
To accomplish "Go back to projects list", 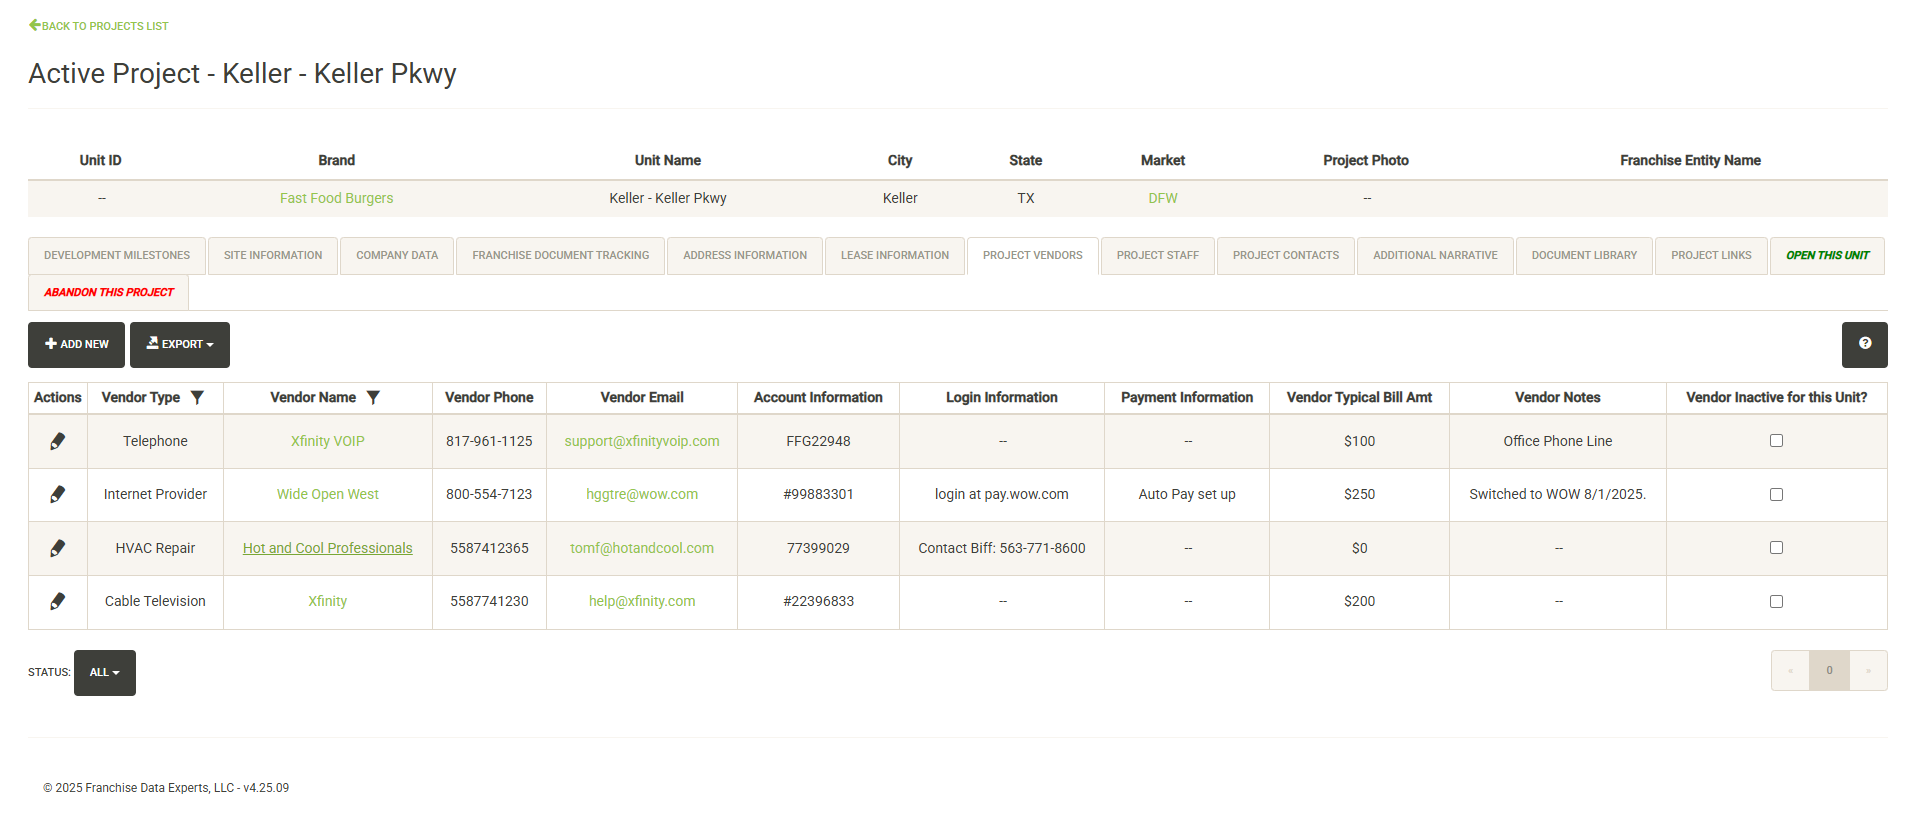I will [x=99, y=25].
